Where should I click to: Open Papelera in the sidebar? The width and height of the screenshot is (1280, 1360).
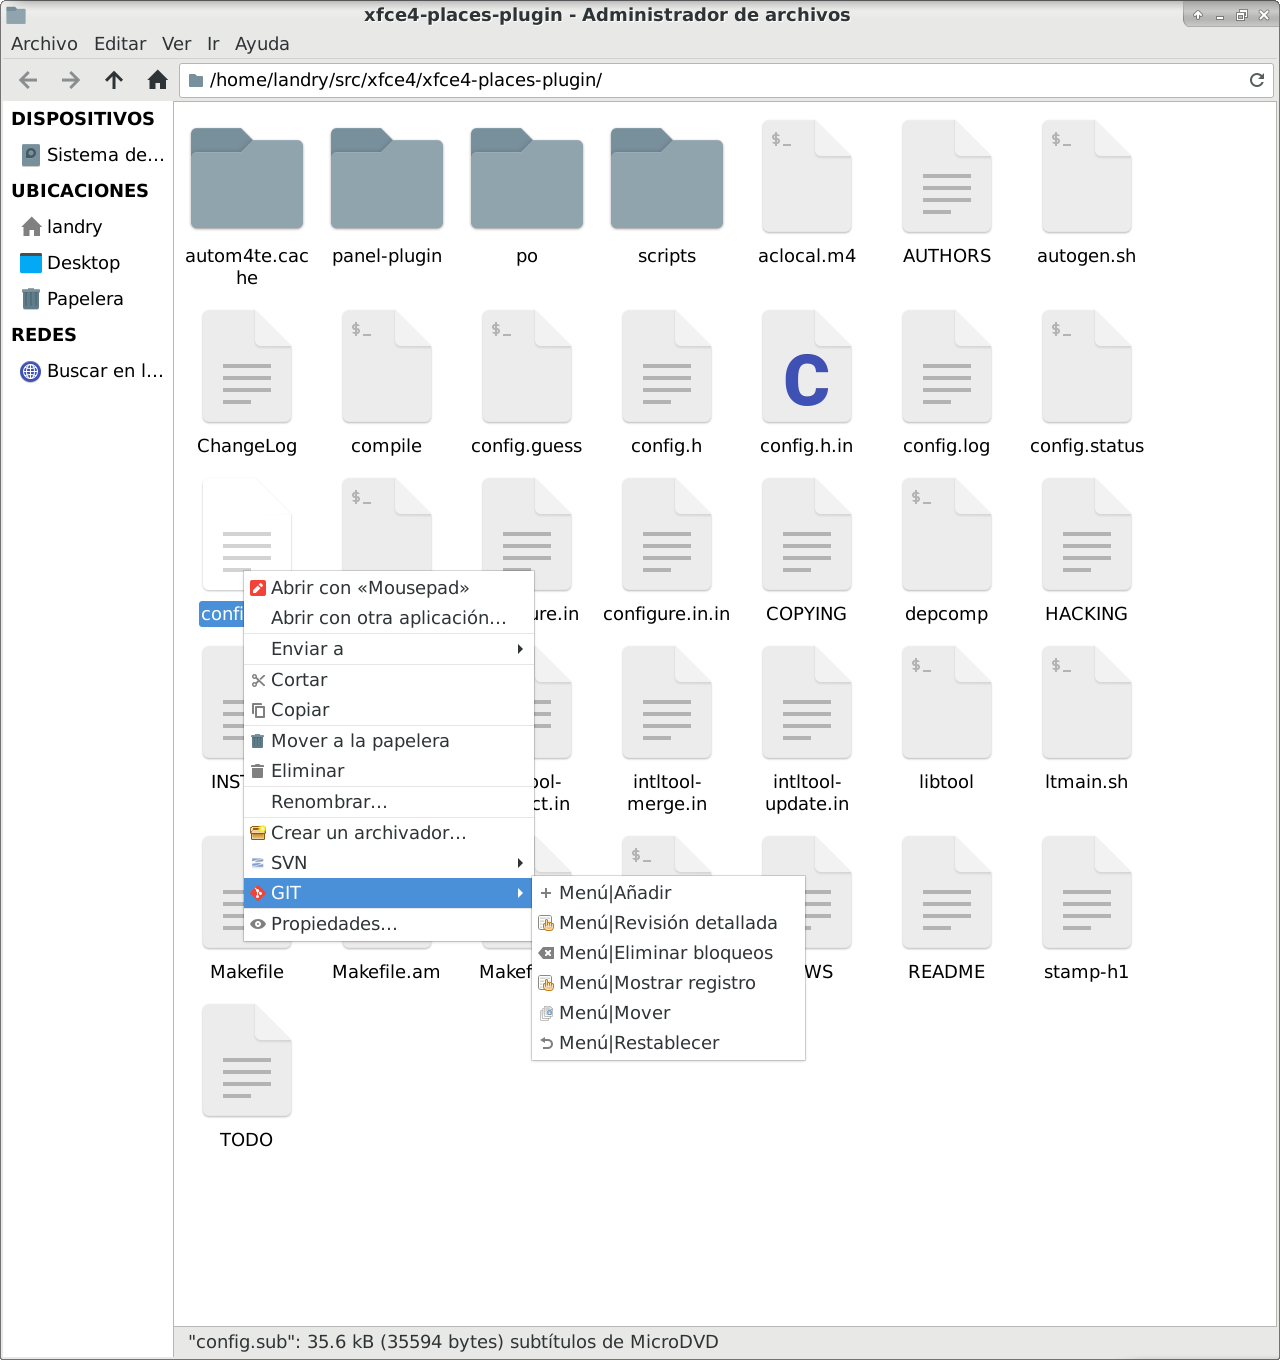click(85, 299)
